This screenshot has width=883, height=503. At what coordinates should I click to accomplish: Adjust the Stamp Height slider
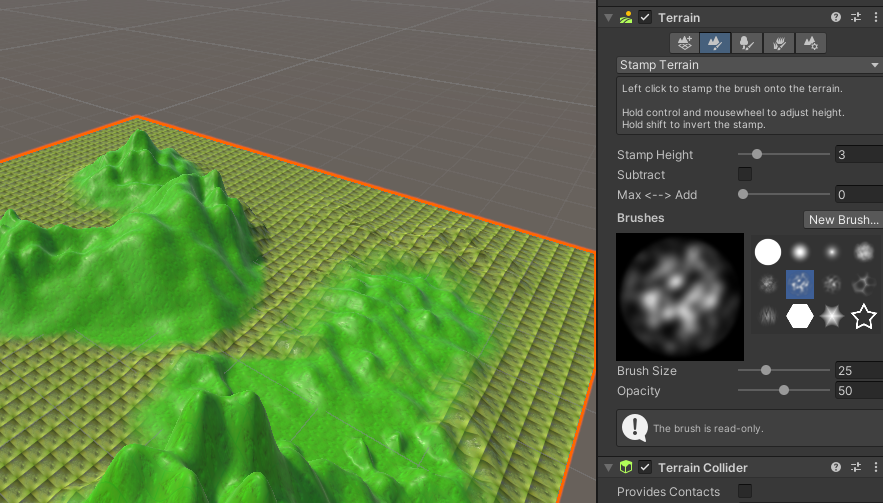coord(784,154)
